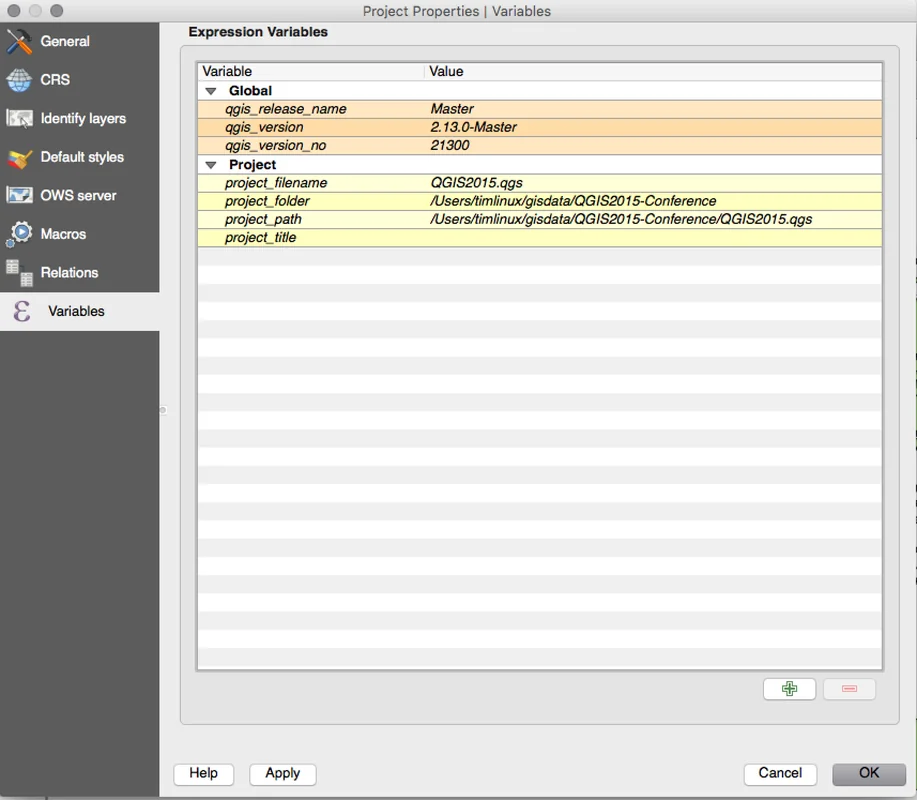Screen dimensions: 917x800
Task: Add a new variable with green plus button
Action: click(789, 689)
